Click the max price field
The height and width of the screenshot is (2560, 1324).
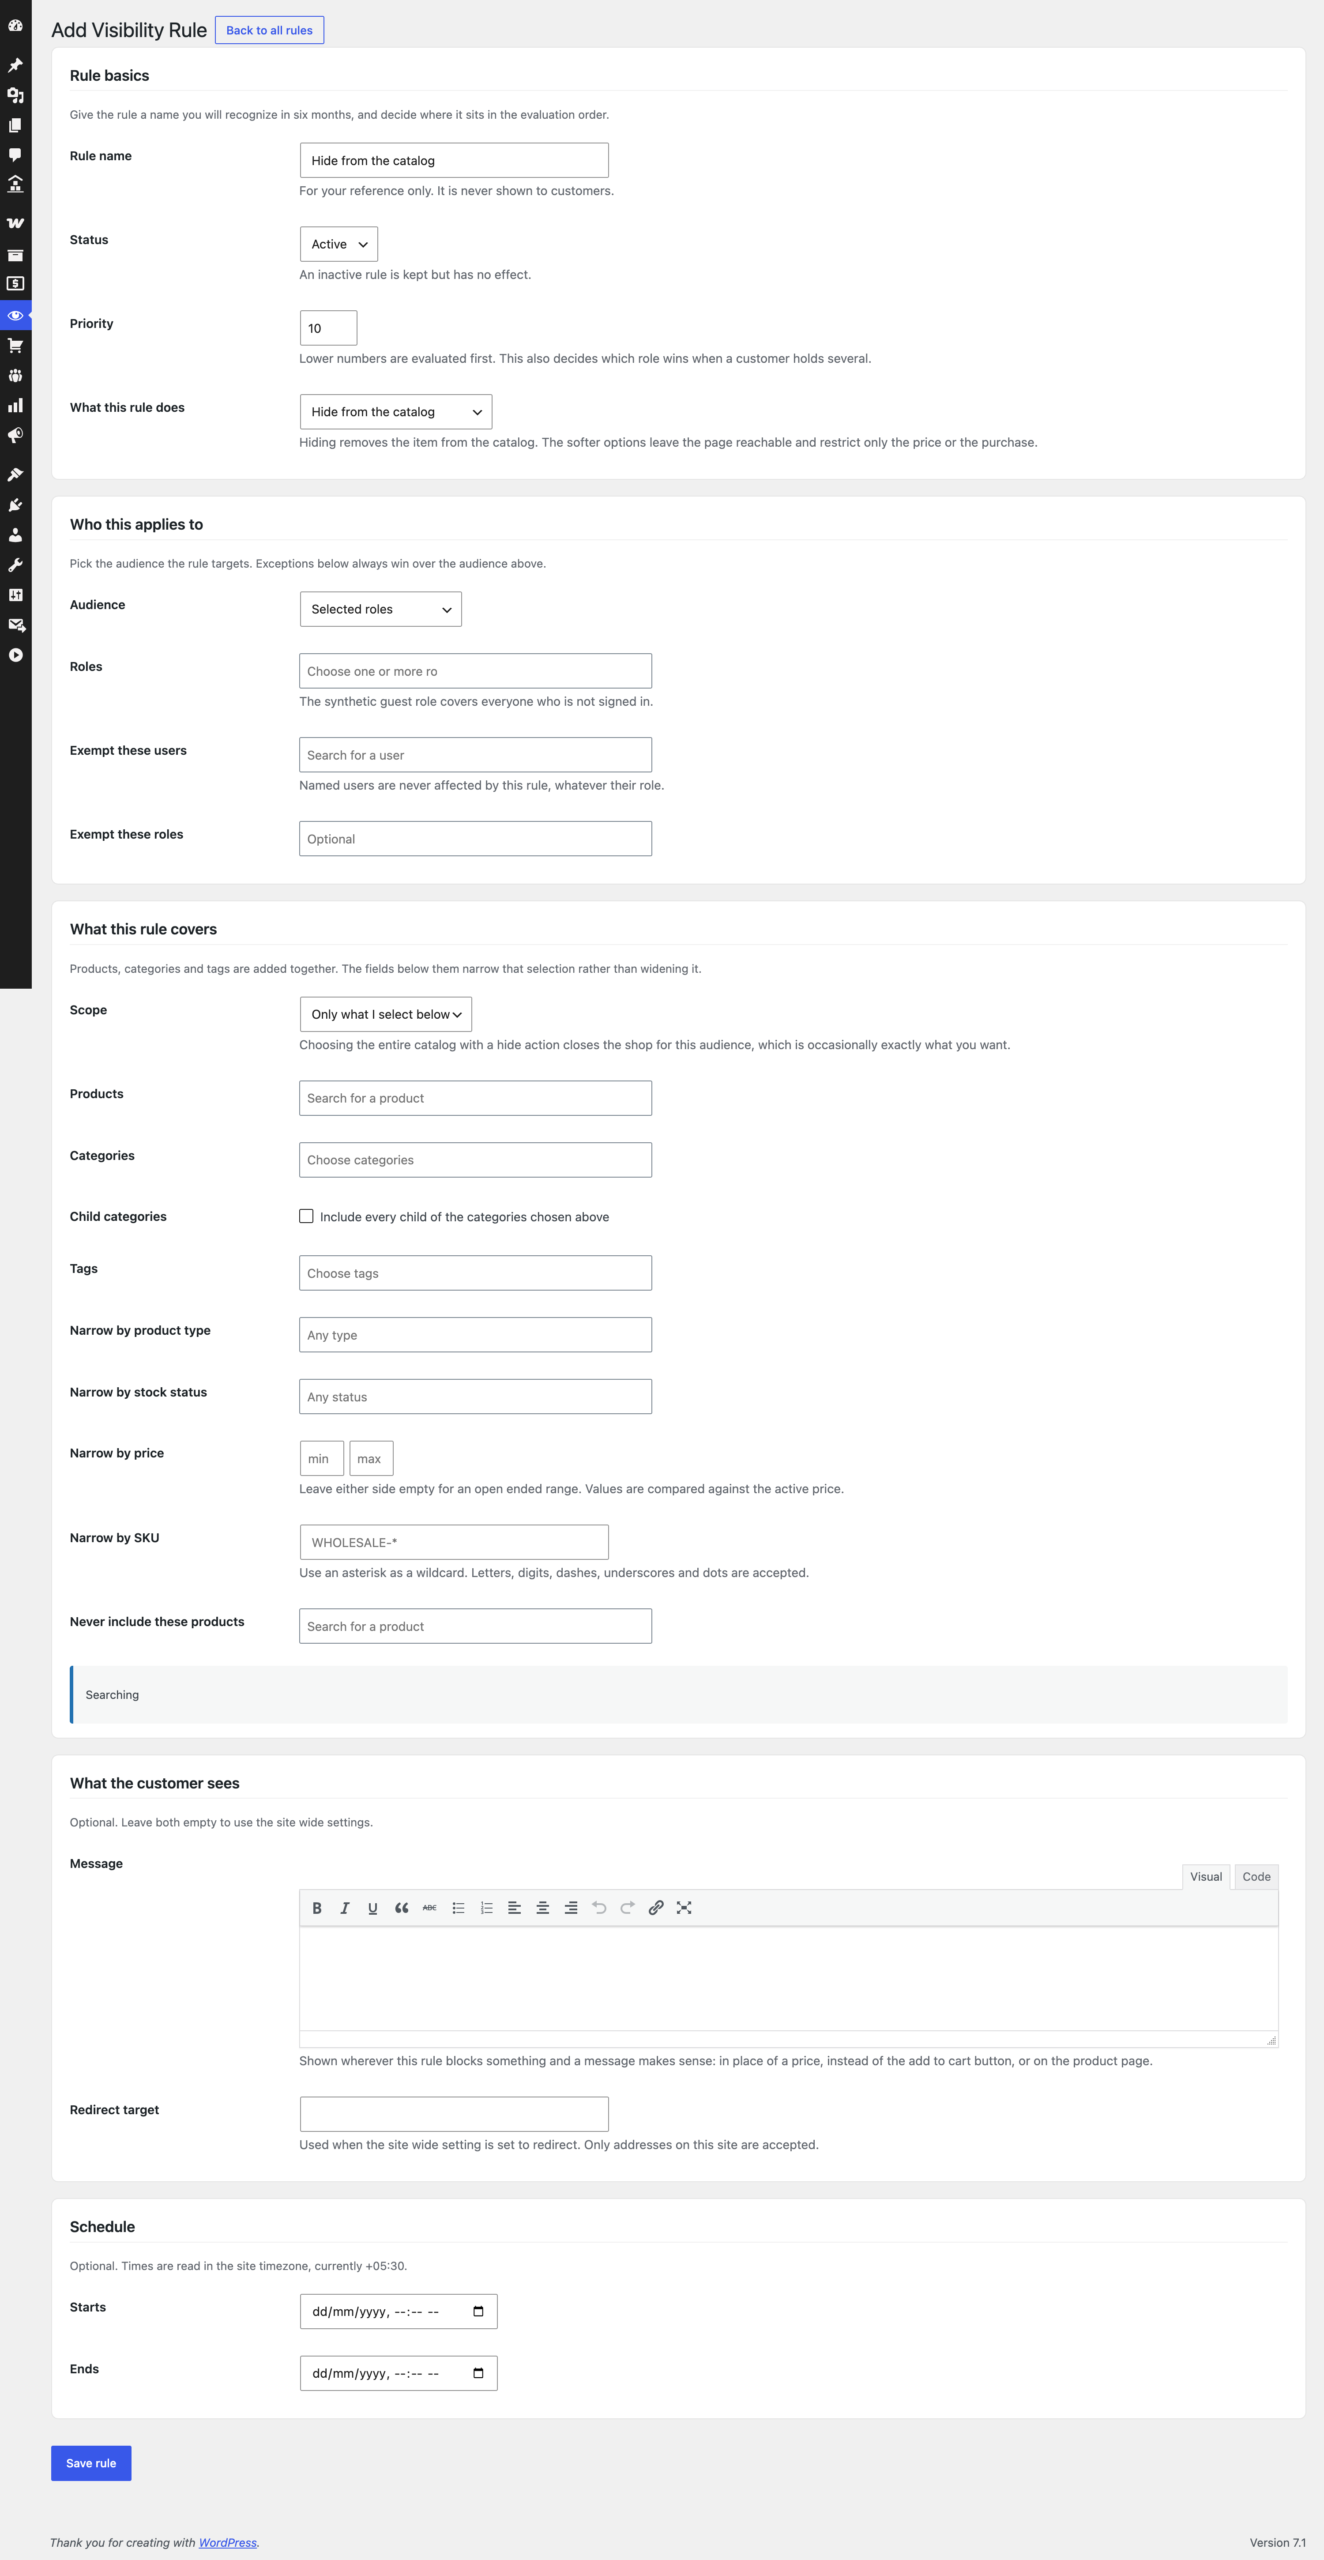[x=371, y=1458]
